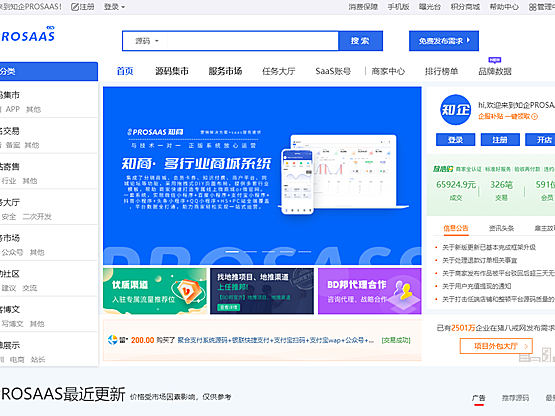Click the circled arrow after 一键领取
Screen dimensions: 555x416
[x=534, y=116]
